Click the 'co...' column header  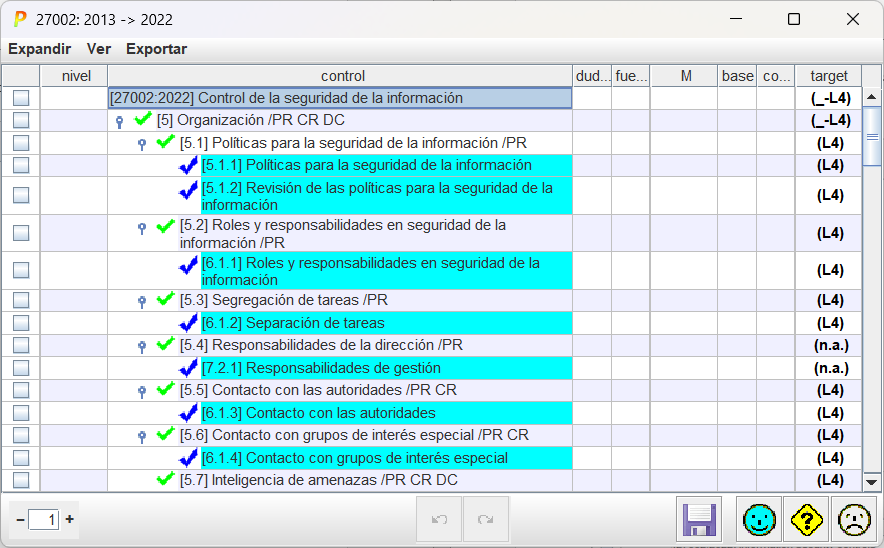click(776, 76)
